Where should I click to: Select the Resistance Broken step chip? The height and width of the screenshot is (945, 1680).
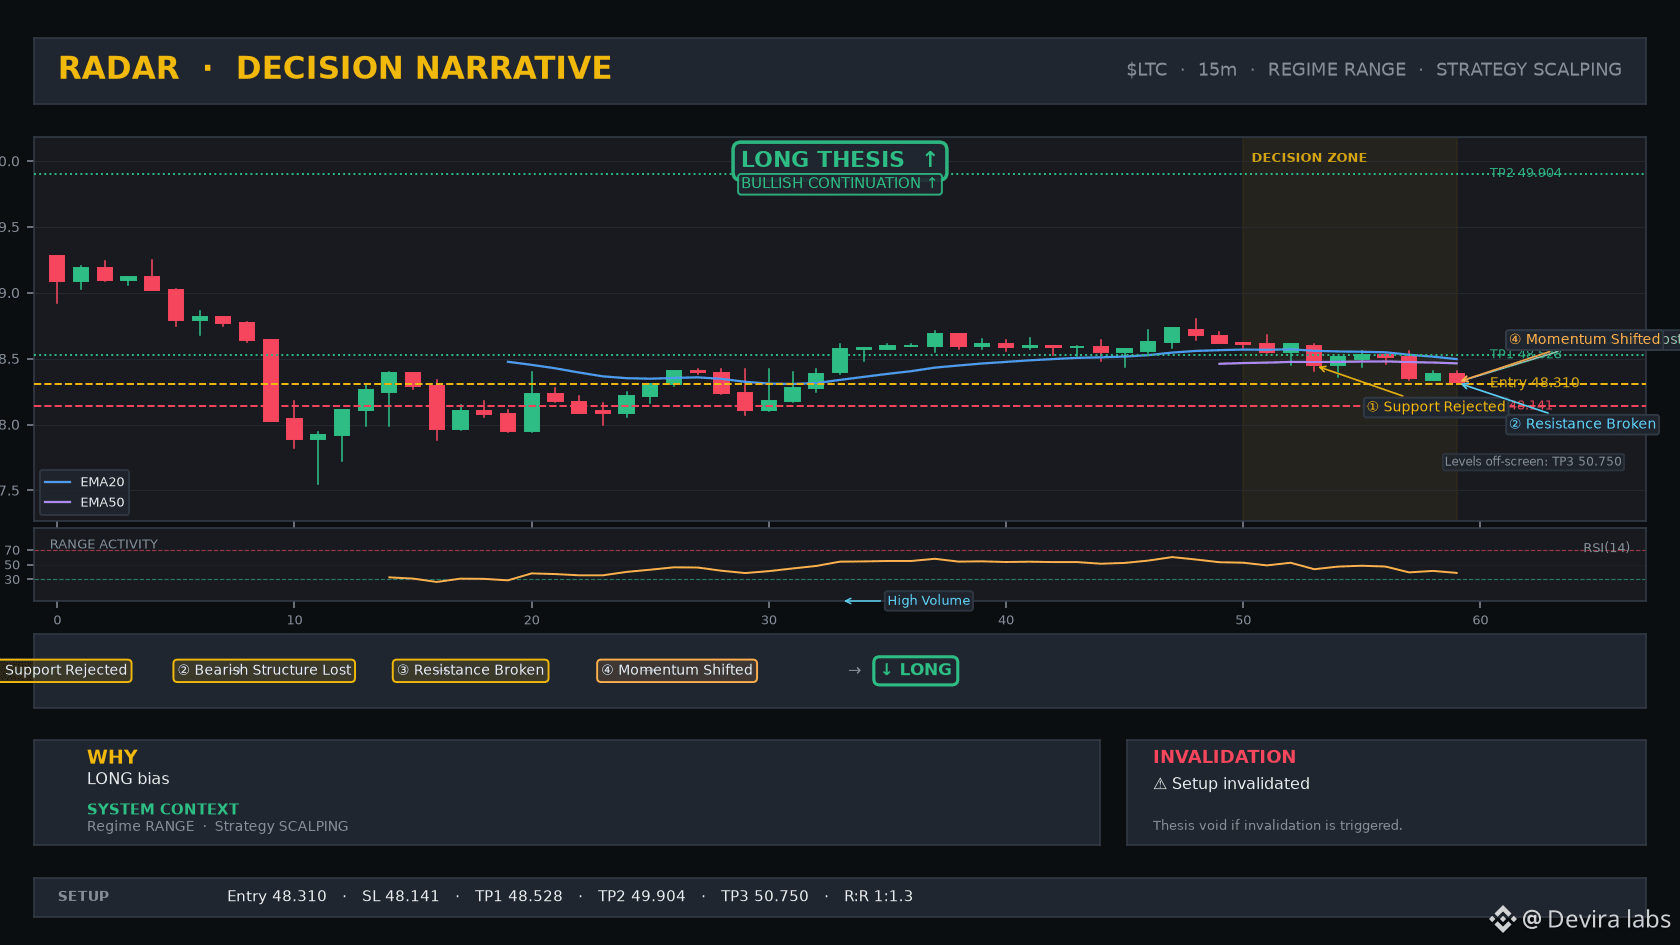[470, 670]
